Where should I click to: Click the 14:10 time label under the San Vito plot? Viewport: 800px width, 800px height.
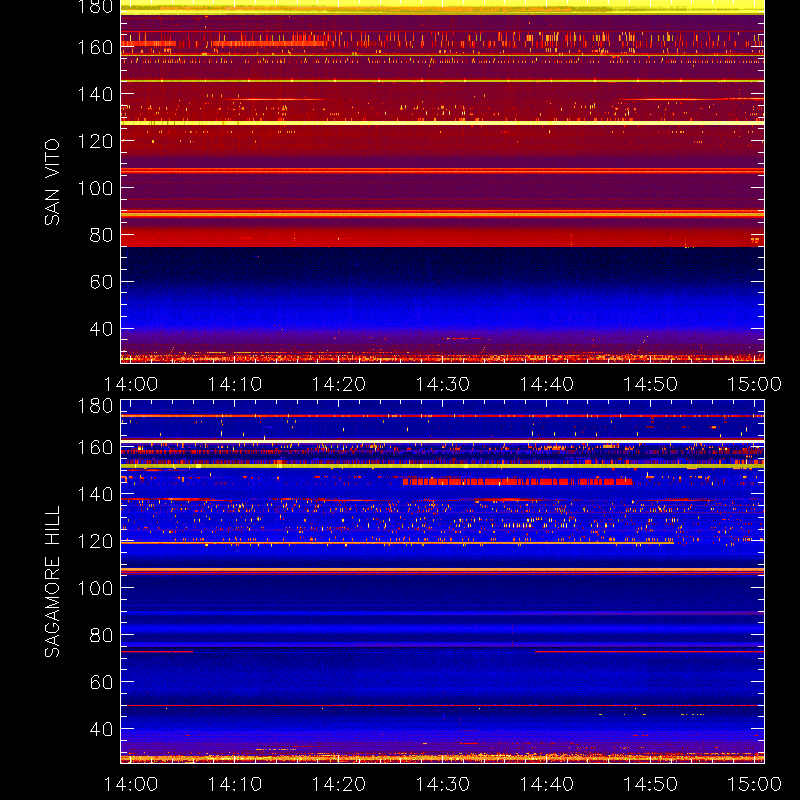pos(235,384)
